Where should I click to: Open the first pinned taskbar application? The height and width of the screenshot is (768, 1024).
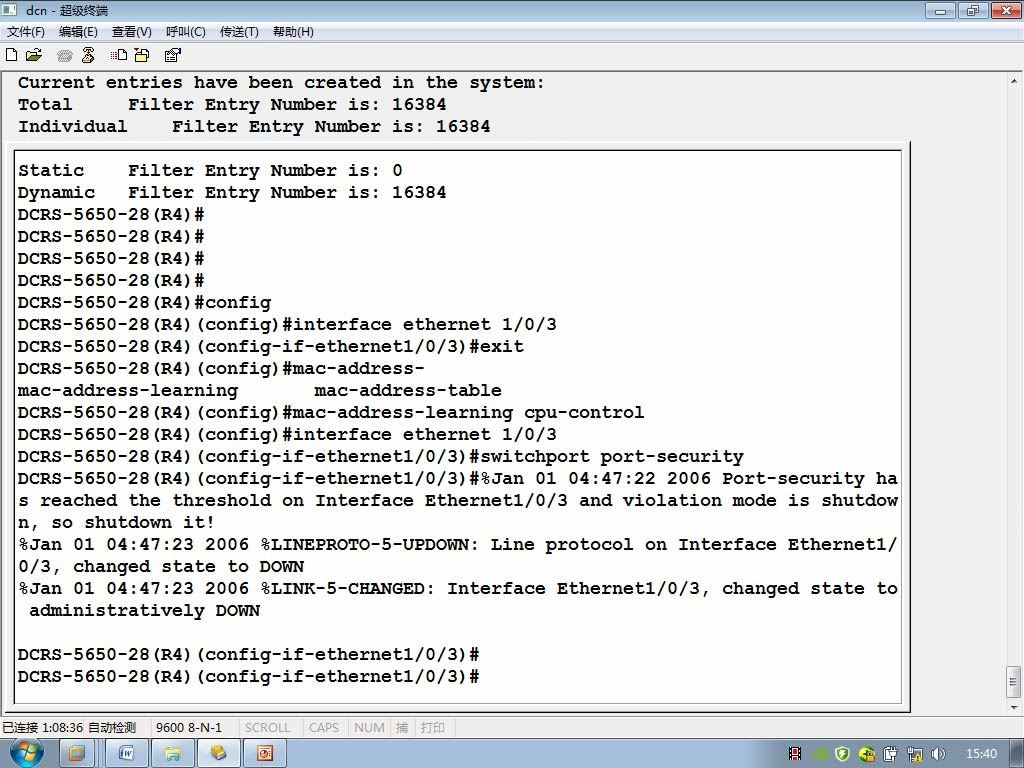tap(76, 754)
